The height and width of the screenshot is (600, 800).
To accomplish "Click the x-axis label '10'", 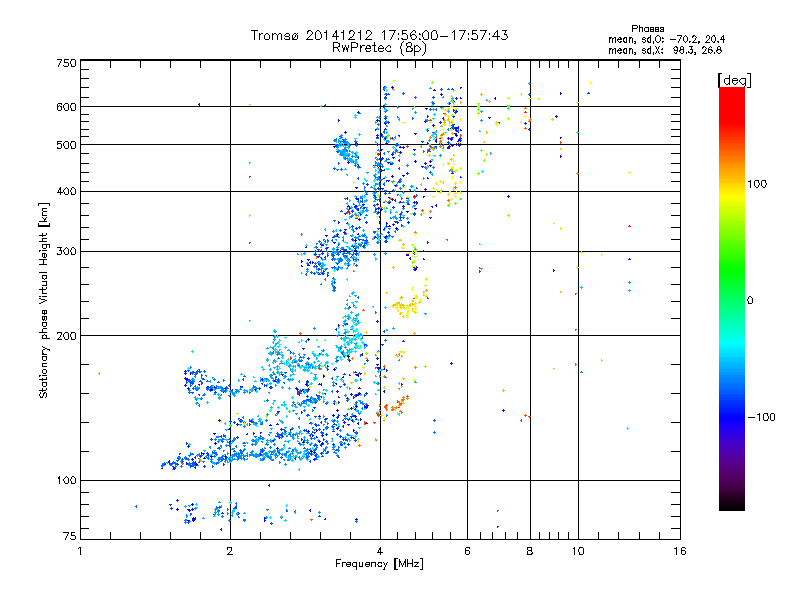I will tap(578, 551).
